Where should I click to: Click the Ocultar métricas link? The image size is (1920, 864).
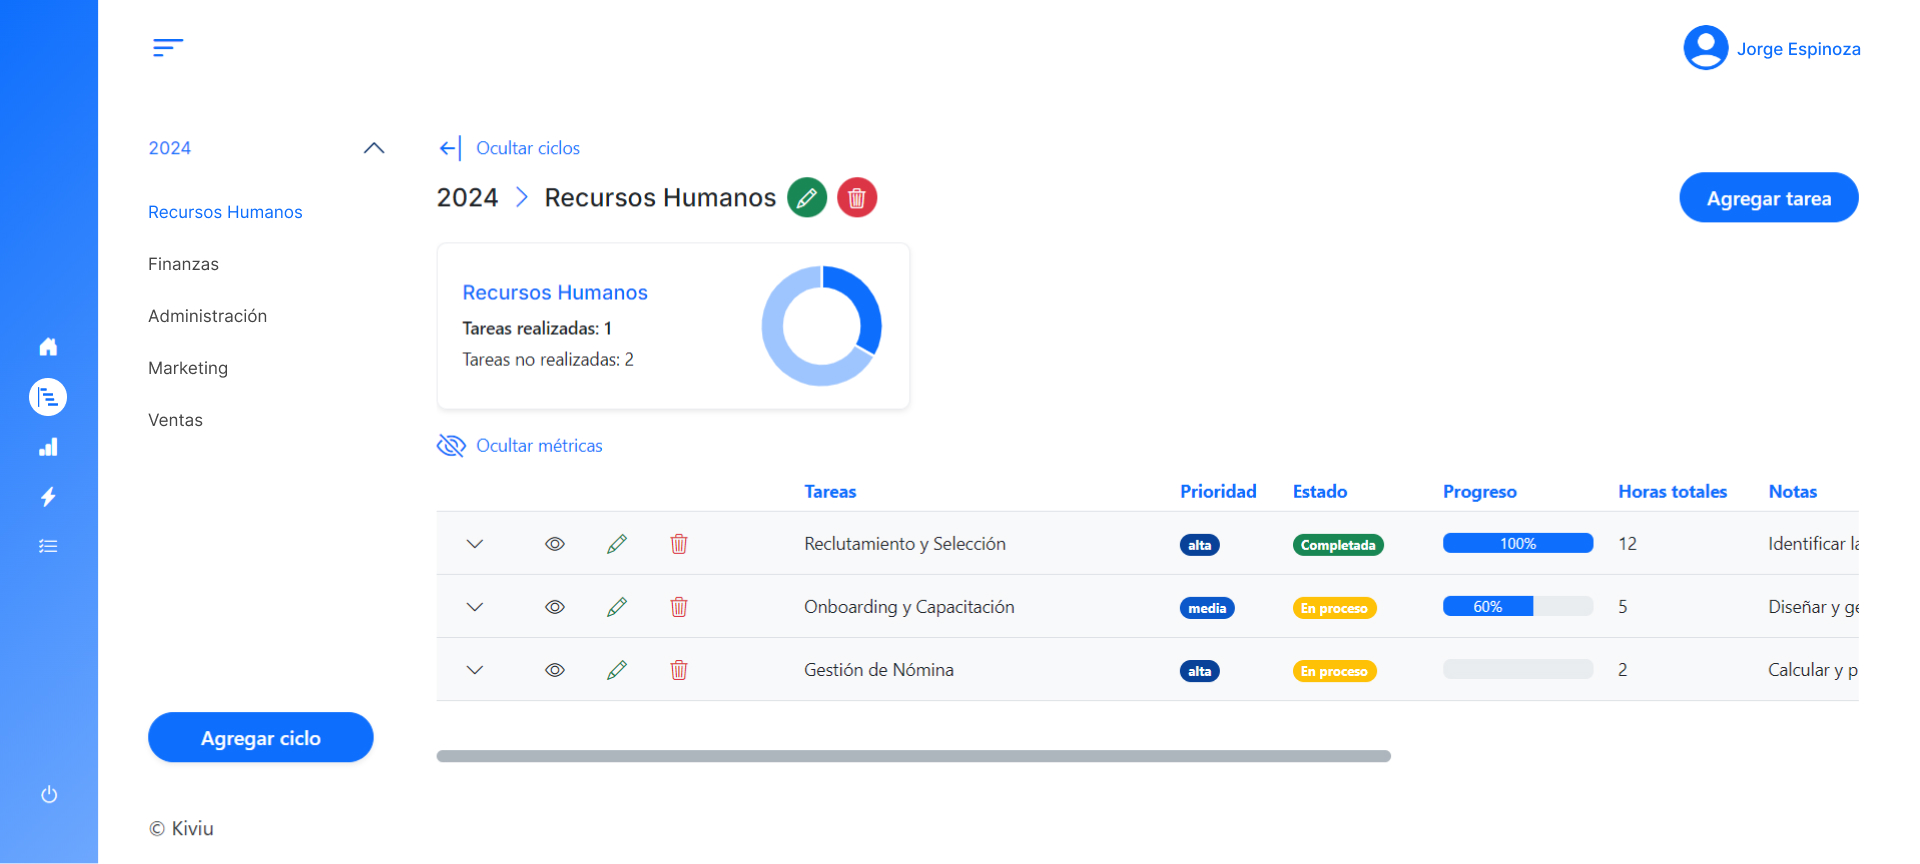[539, 446]
